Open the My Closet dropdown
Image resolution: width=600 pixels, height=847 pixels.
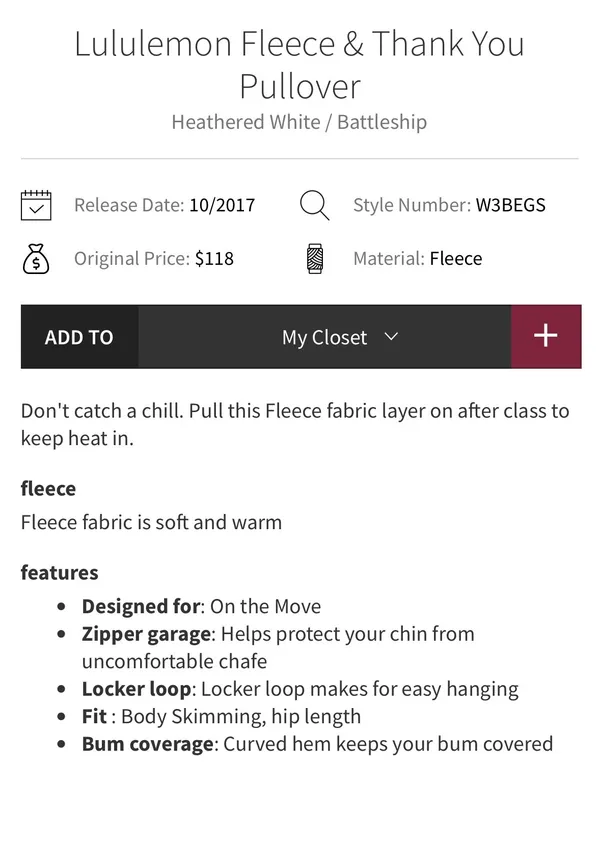[325, 337]
